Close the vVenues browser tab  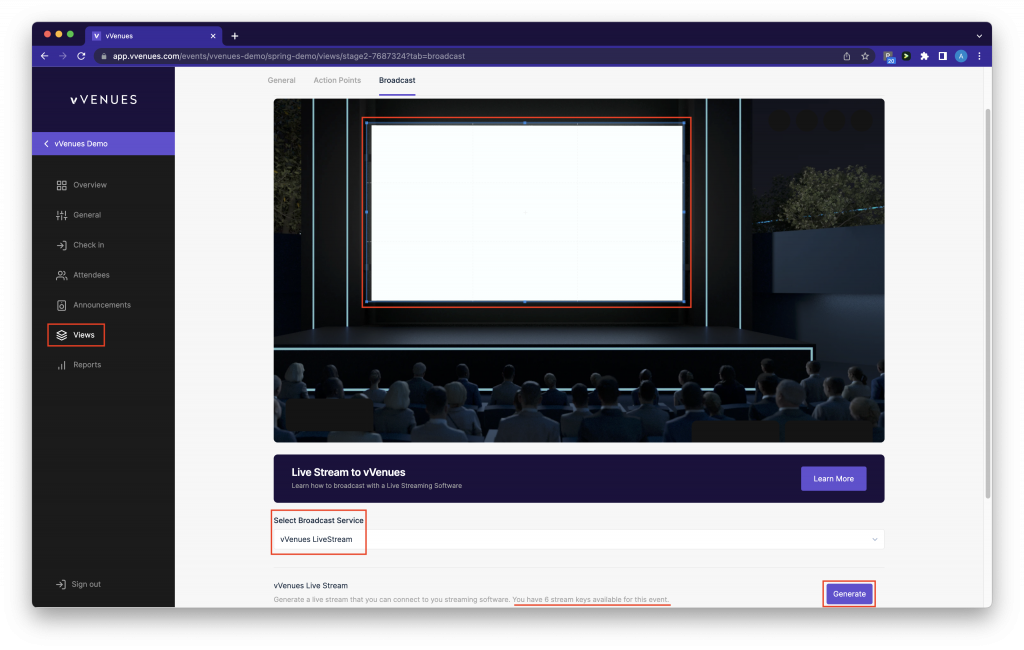(x=213, y=36)
